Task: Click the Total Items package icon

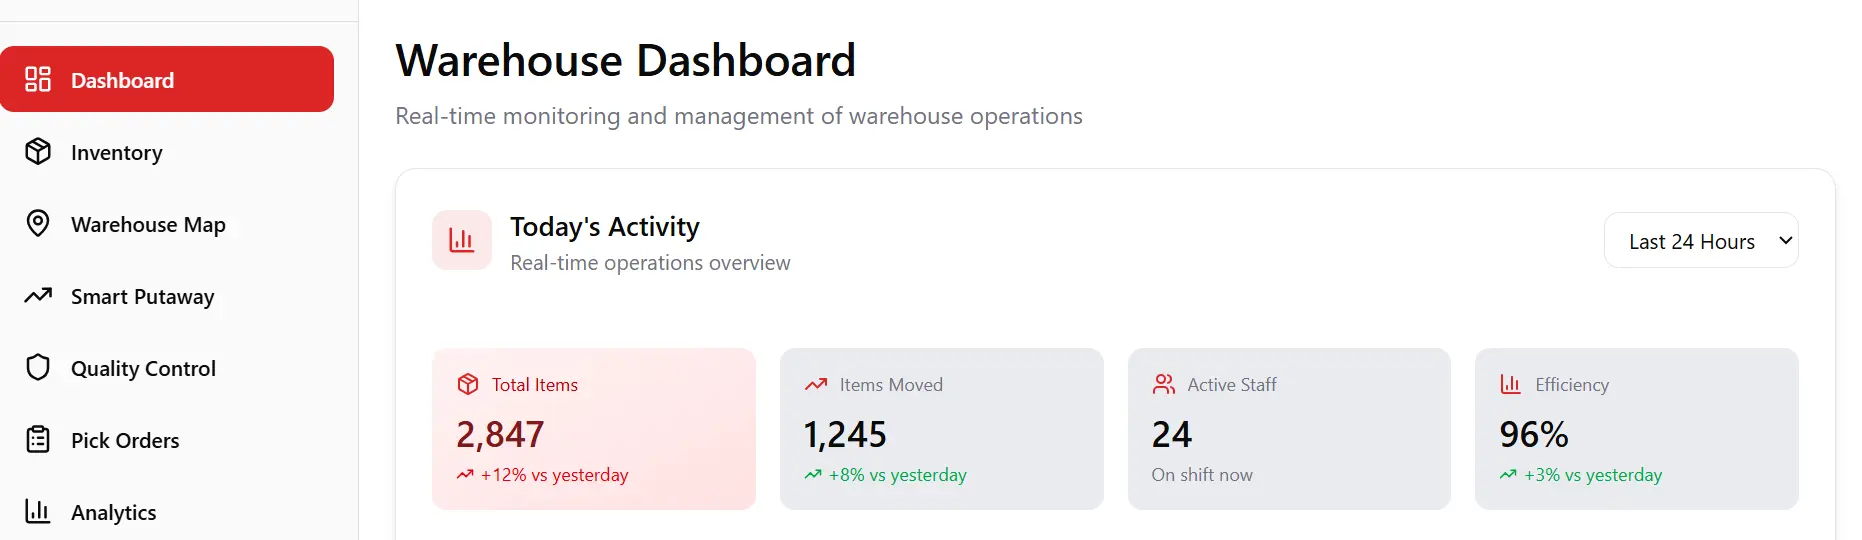Action: point(468,384)
